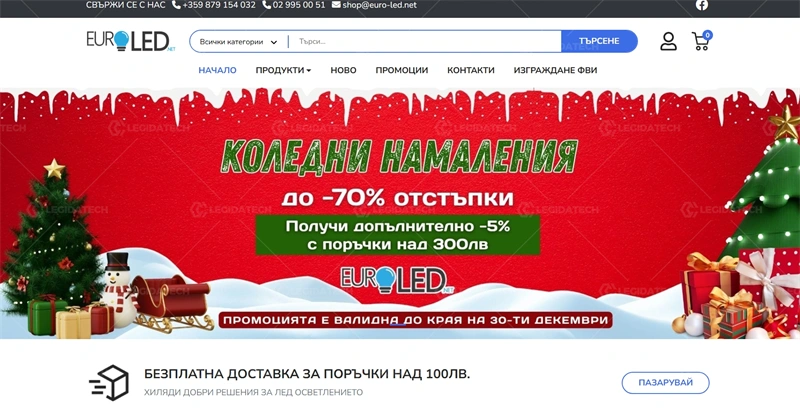Open the КОНТАКТИ page
The width and height of the screenshot is (800, 408).
coord(470,70)
